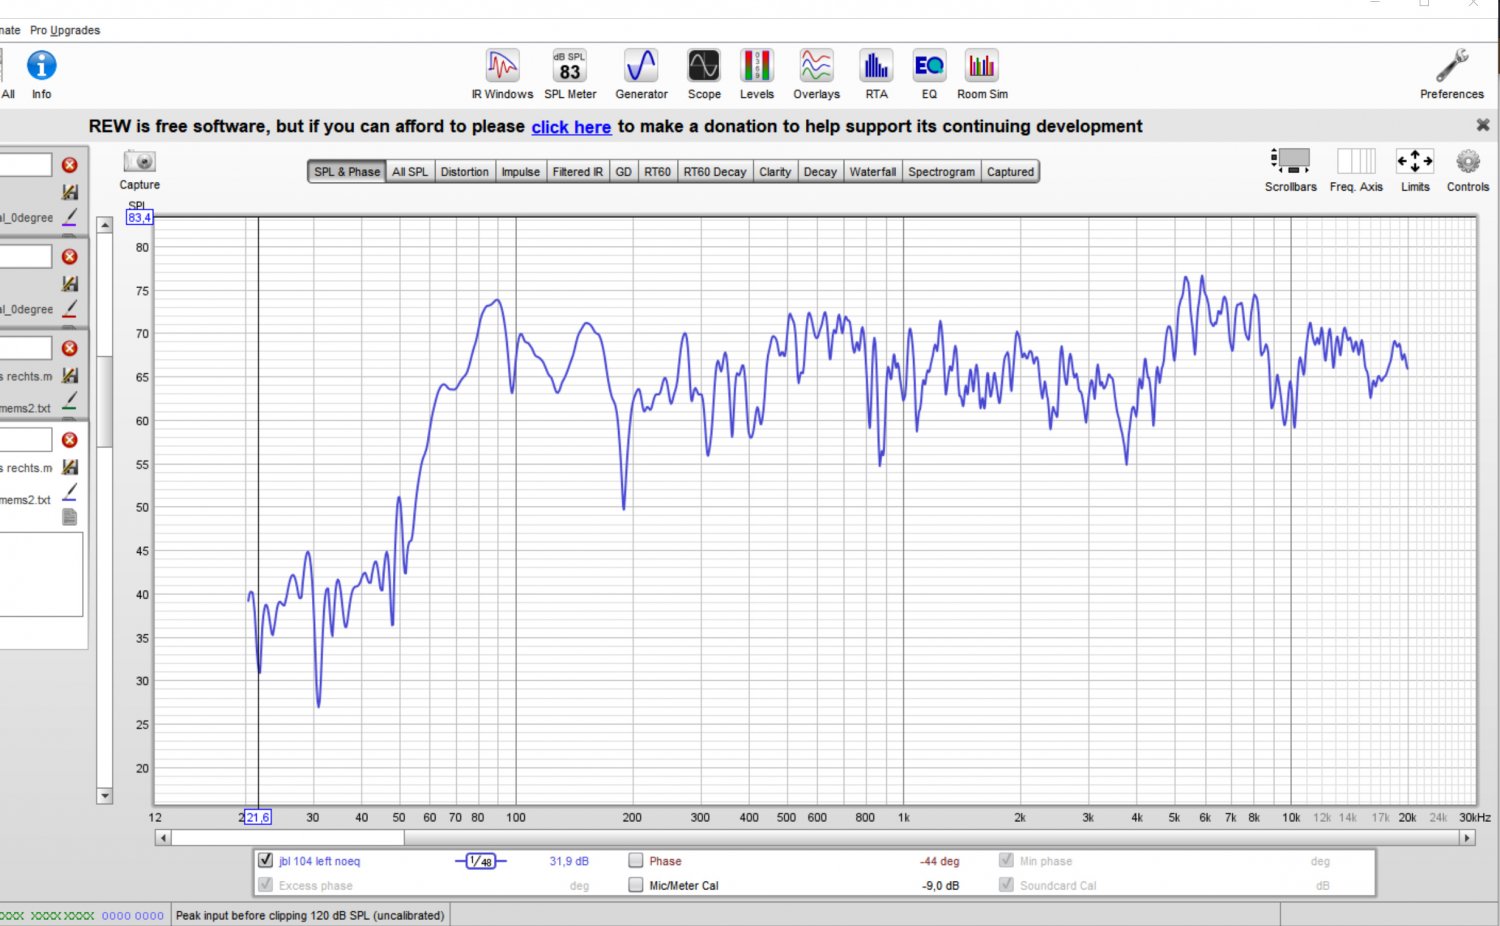Click the 83,4 SPL cursor value box
The width and height of the screenshot is (1500, 926).
(x=139, y=217)
